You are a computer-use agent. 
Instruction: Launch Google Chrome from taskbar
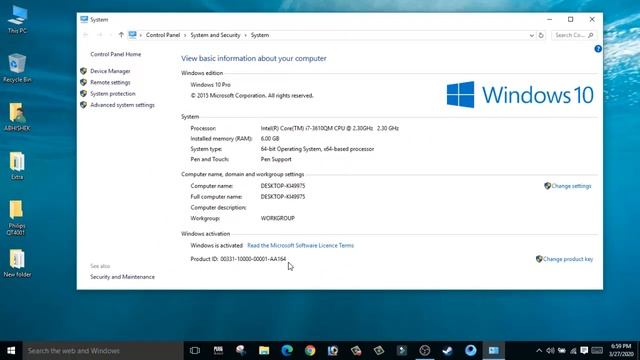tap(310, 351)
